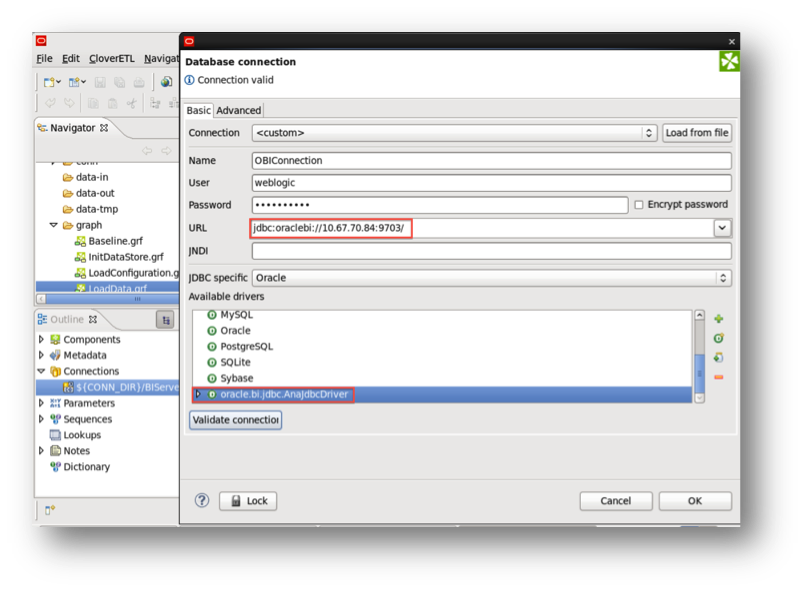Viewport: 805px width, 592px height.
Task: Open the Navigate menu
Action: (161, 59)
